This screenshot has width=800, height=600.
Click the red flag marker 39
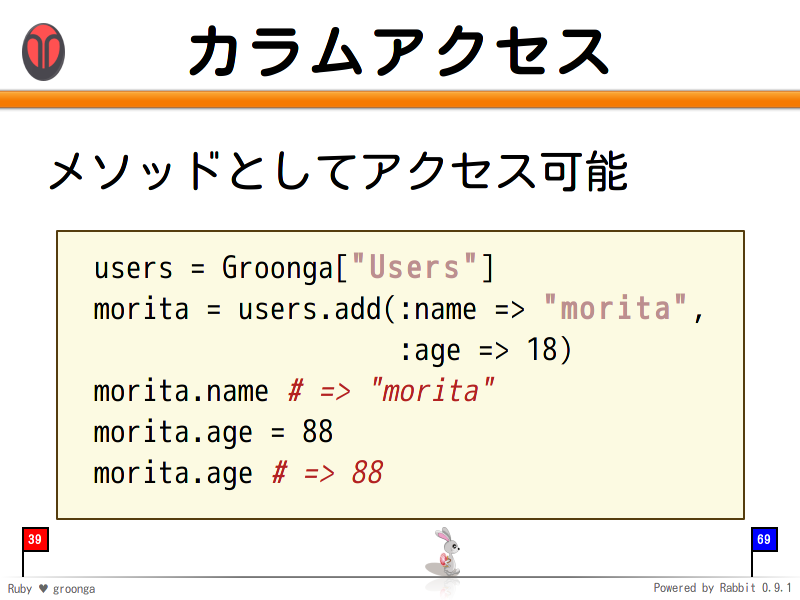[x=35, y=540]
